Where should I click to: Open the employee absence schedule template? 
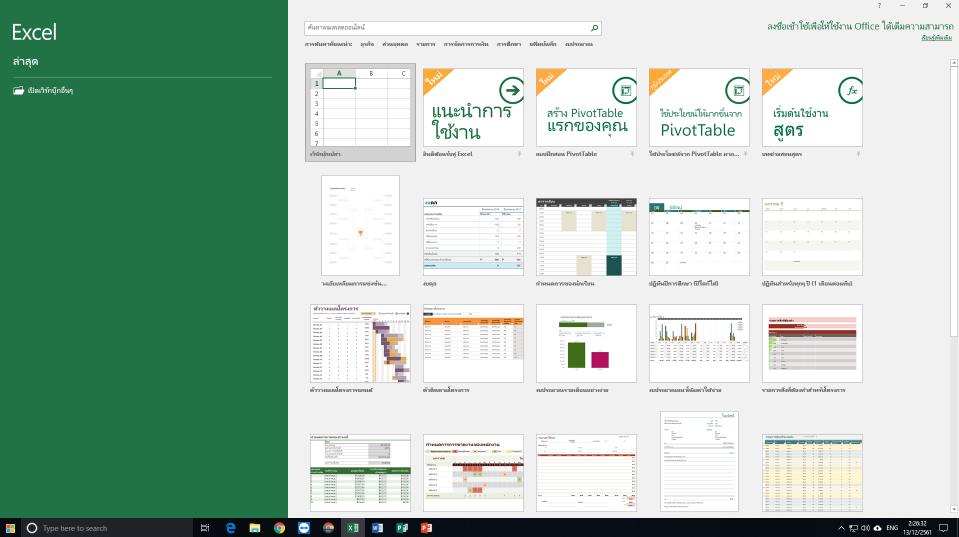click(473, 473)
